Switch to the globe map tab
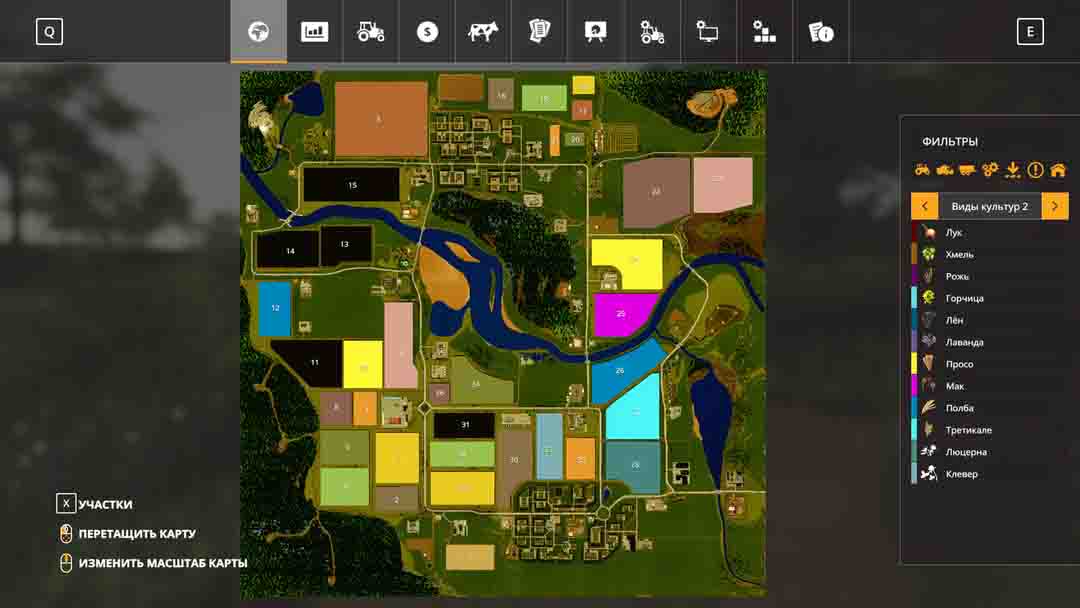Image resolution: width=1080 pixels, height=608 pixels. click(x=259, y=32)
